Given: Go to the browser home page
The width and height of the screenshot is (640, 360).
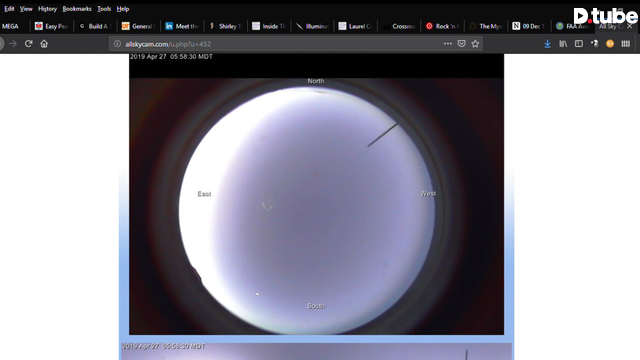Looking at the screenshot, I should 44,44.
